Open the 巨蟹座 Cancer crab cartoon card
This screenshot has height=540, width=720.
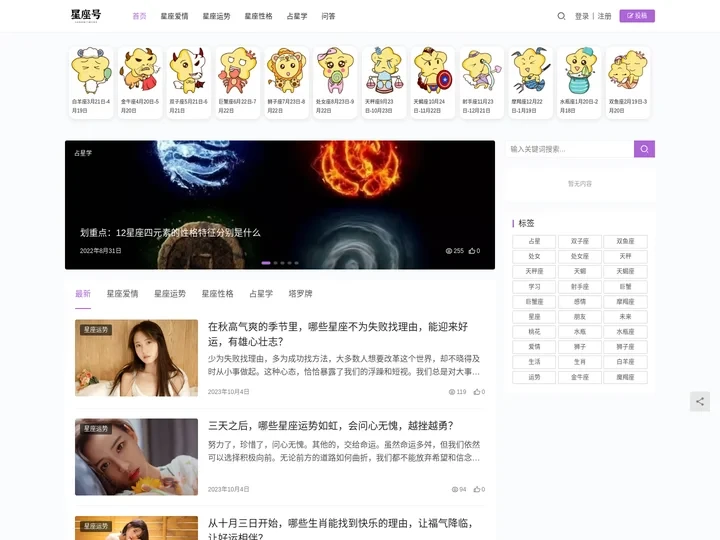pos(238,83)
